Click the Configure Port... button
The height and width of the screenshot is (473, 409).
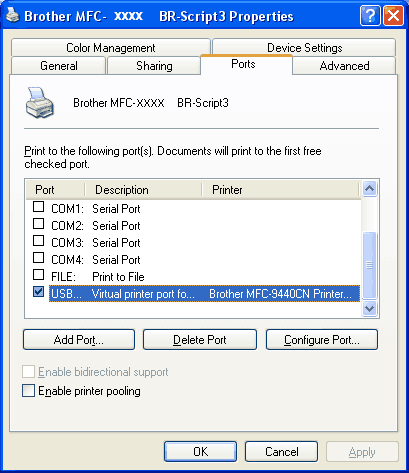pyautogui.click(x=322, y=340)
